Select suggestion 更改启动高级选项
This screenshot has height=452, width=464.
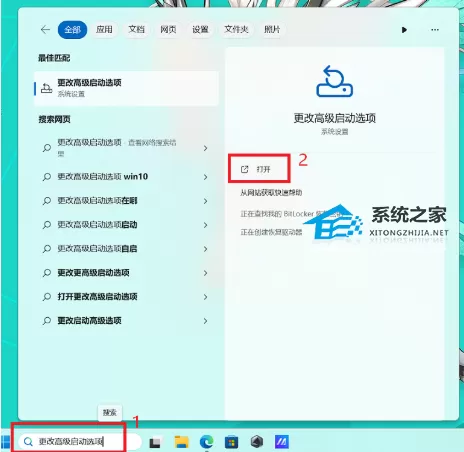[x=89, y=321]
